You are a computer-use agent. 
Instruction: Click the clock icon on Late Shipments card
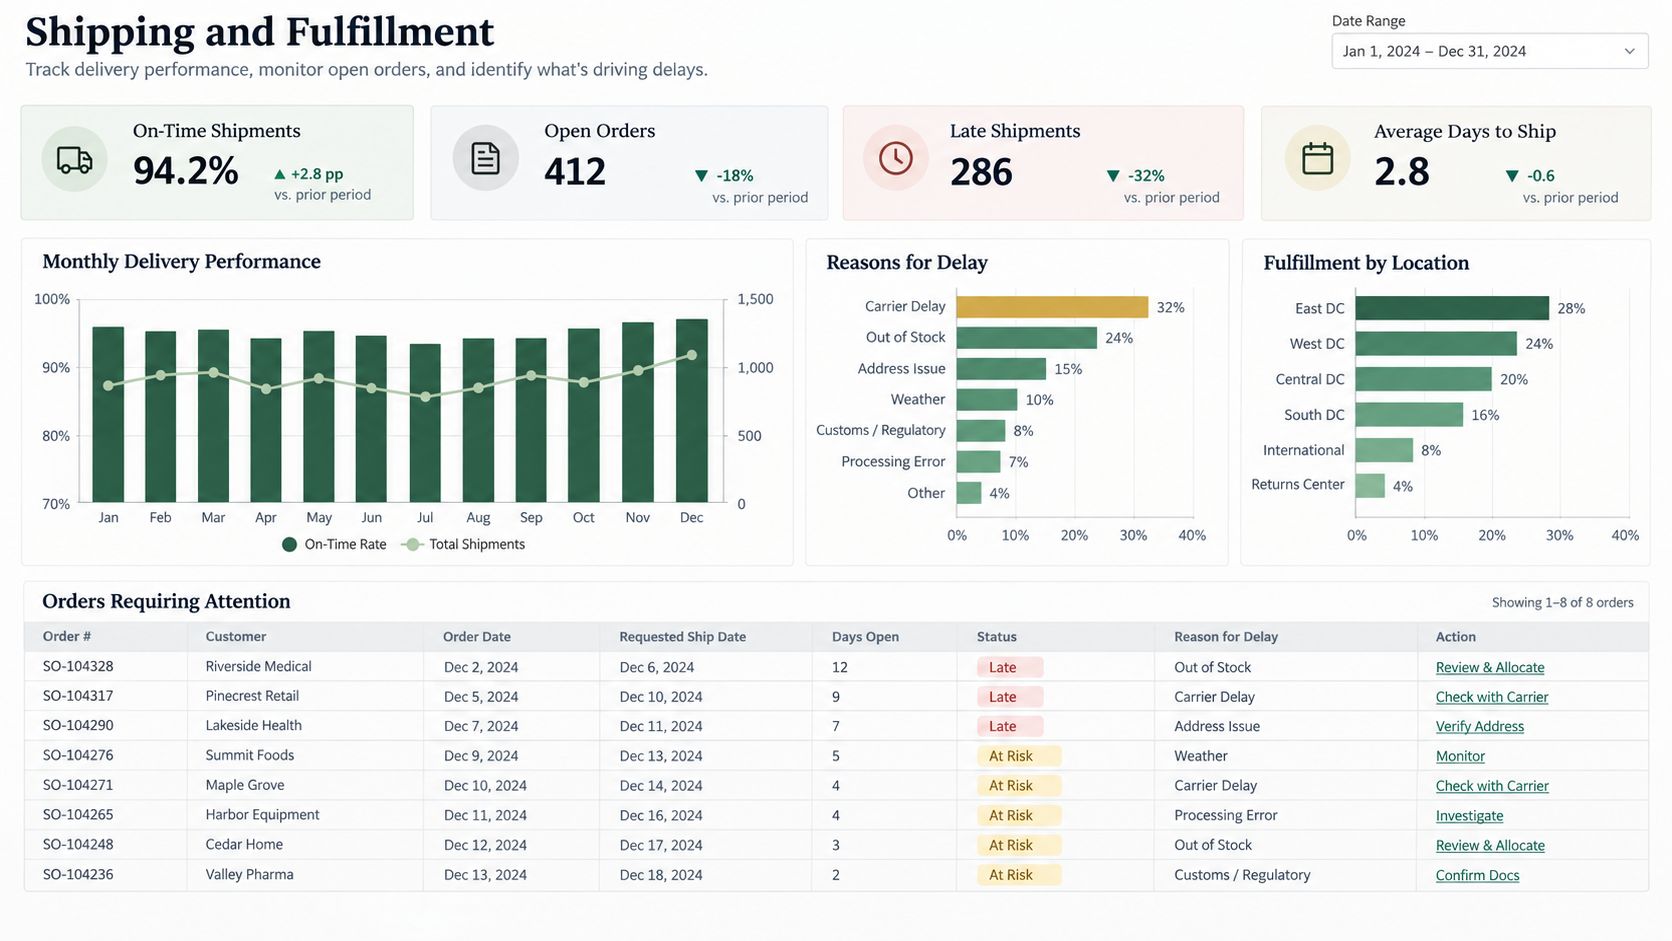896,158
